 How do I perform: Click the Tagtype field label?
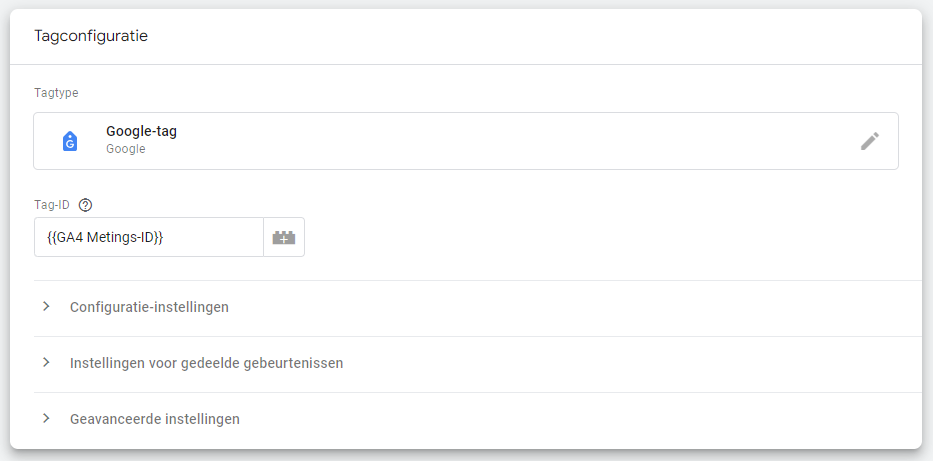56,93
